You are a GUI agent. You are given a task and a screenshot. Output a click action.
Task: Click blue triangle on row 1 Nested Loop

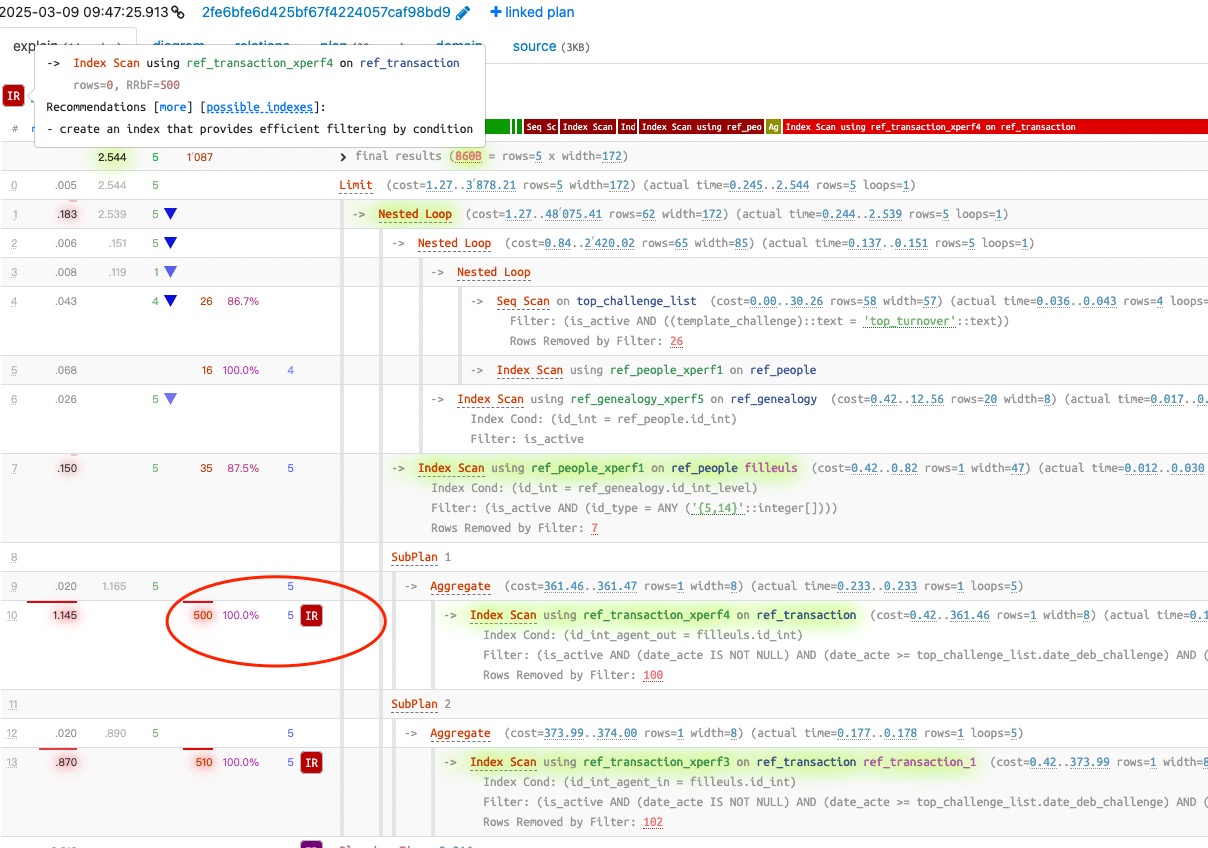(x=170, y=214)
